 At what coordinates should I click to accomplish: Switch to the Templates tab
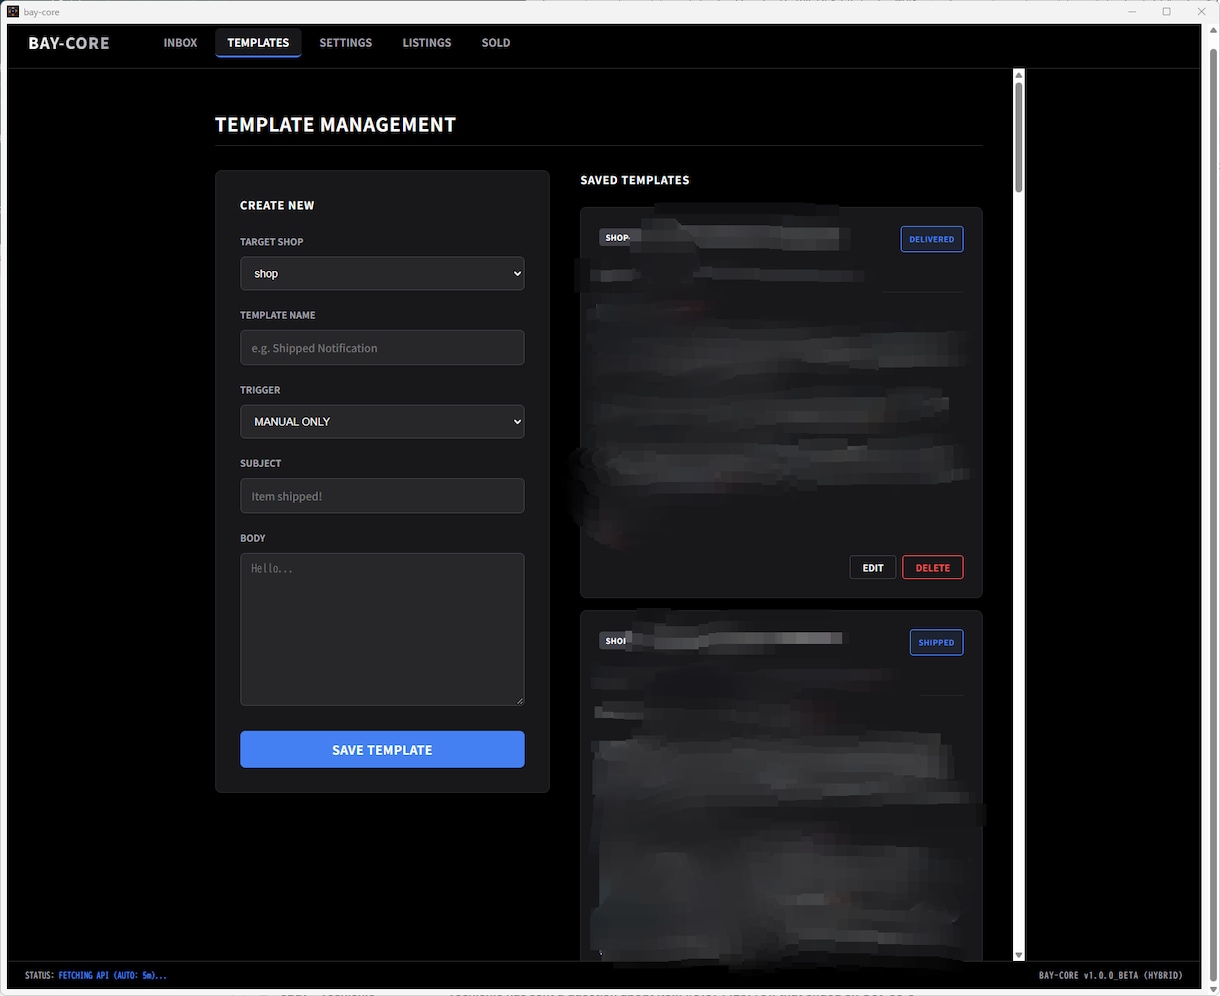(x=258, y=43)
